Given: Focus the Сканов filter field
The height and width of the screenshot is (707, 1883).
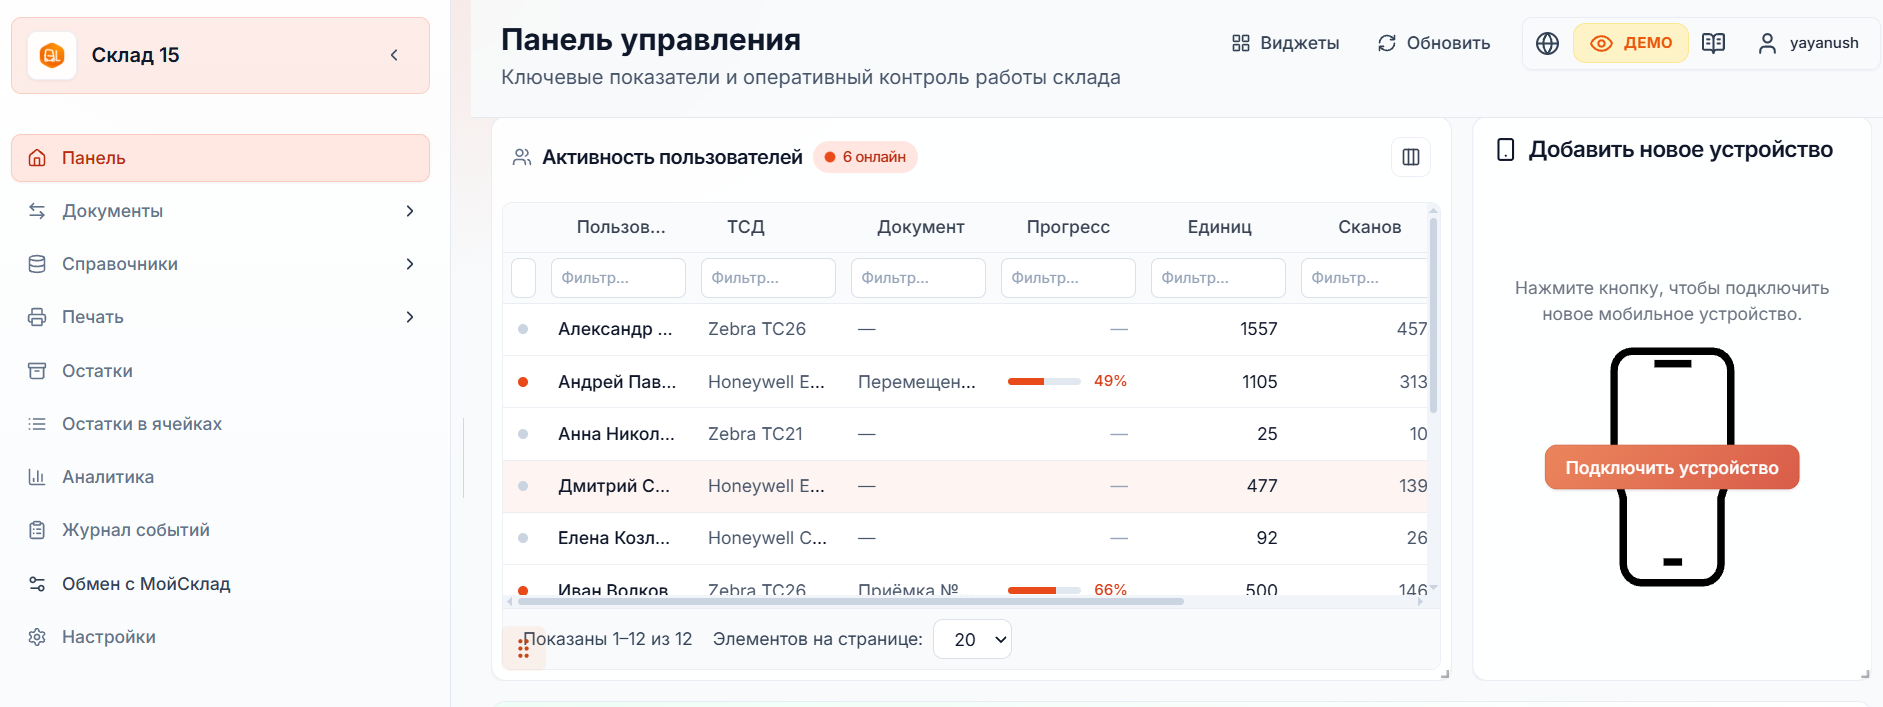Looking at the screenshot, I should click(1364, 278).
